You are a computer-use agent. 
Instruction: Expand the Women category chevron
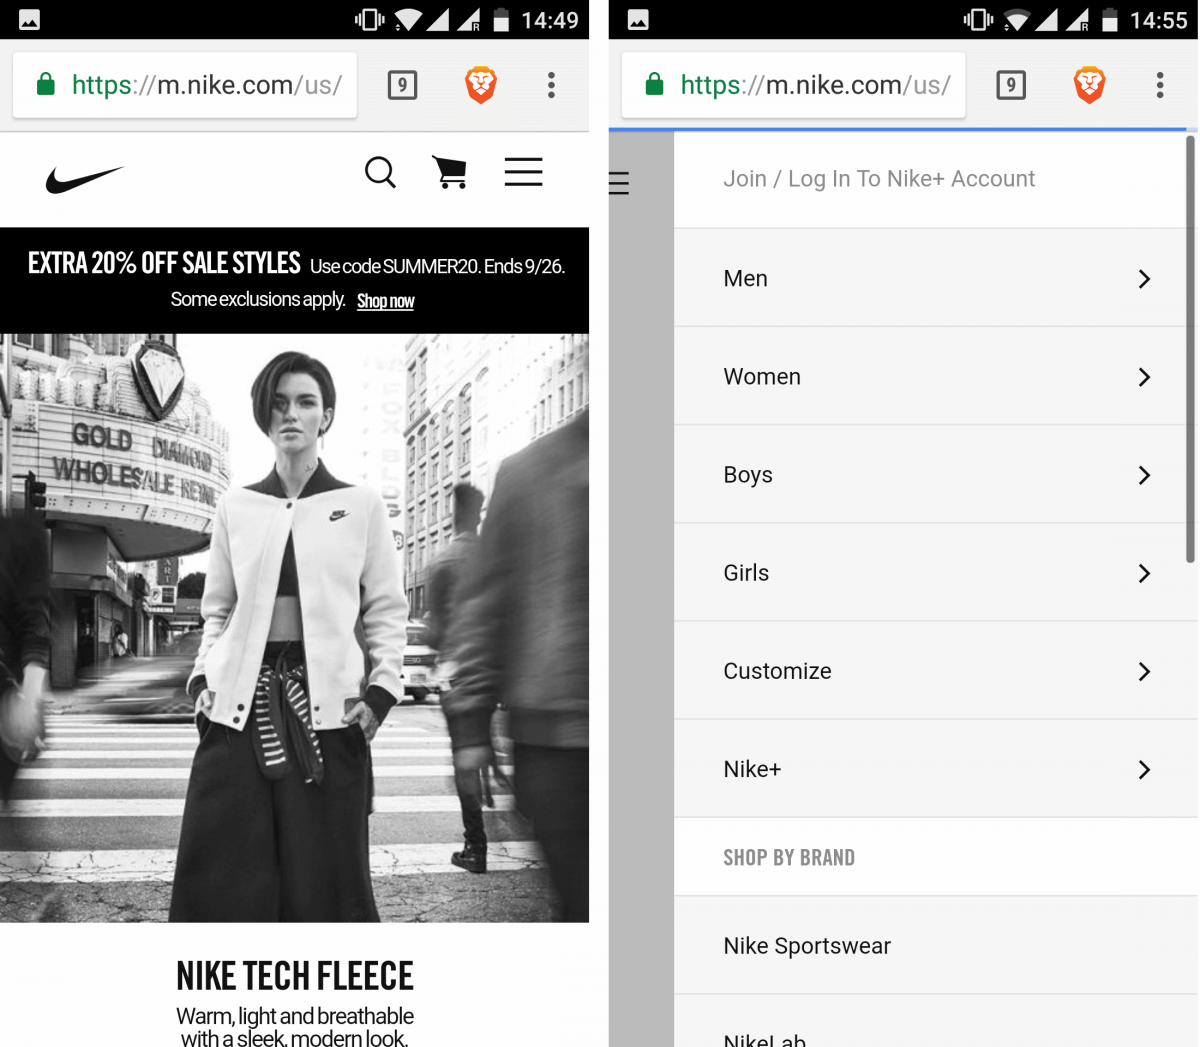click(x=1144, y=377)
